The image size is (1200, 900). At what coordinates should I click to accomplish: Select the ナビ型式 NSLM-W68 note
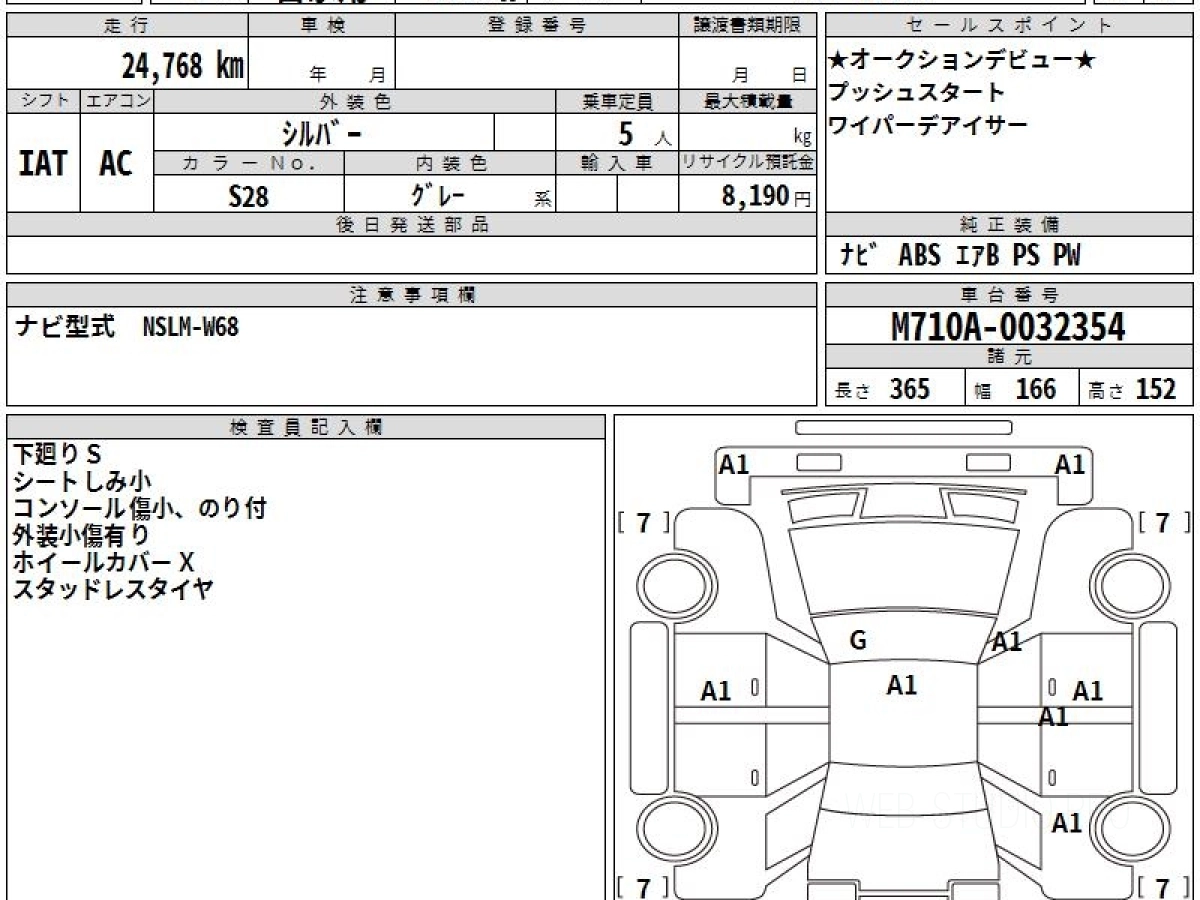pyautogui.click(x=127, y=327)
